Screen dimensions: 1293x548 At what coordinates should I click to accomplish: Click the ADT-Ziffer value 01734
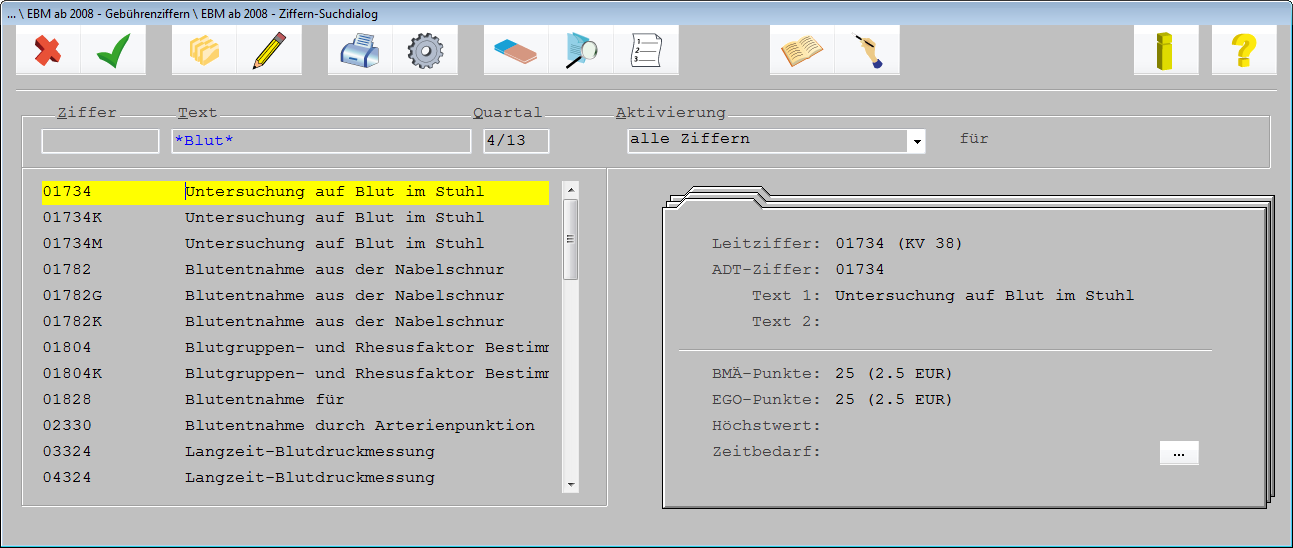click(x=860, y=270)
